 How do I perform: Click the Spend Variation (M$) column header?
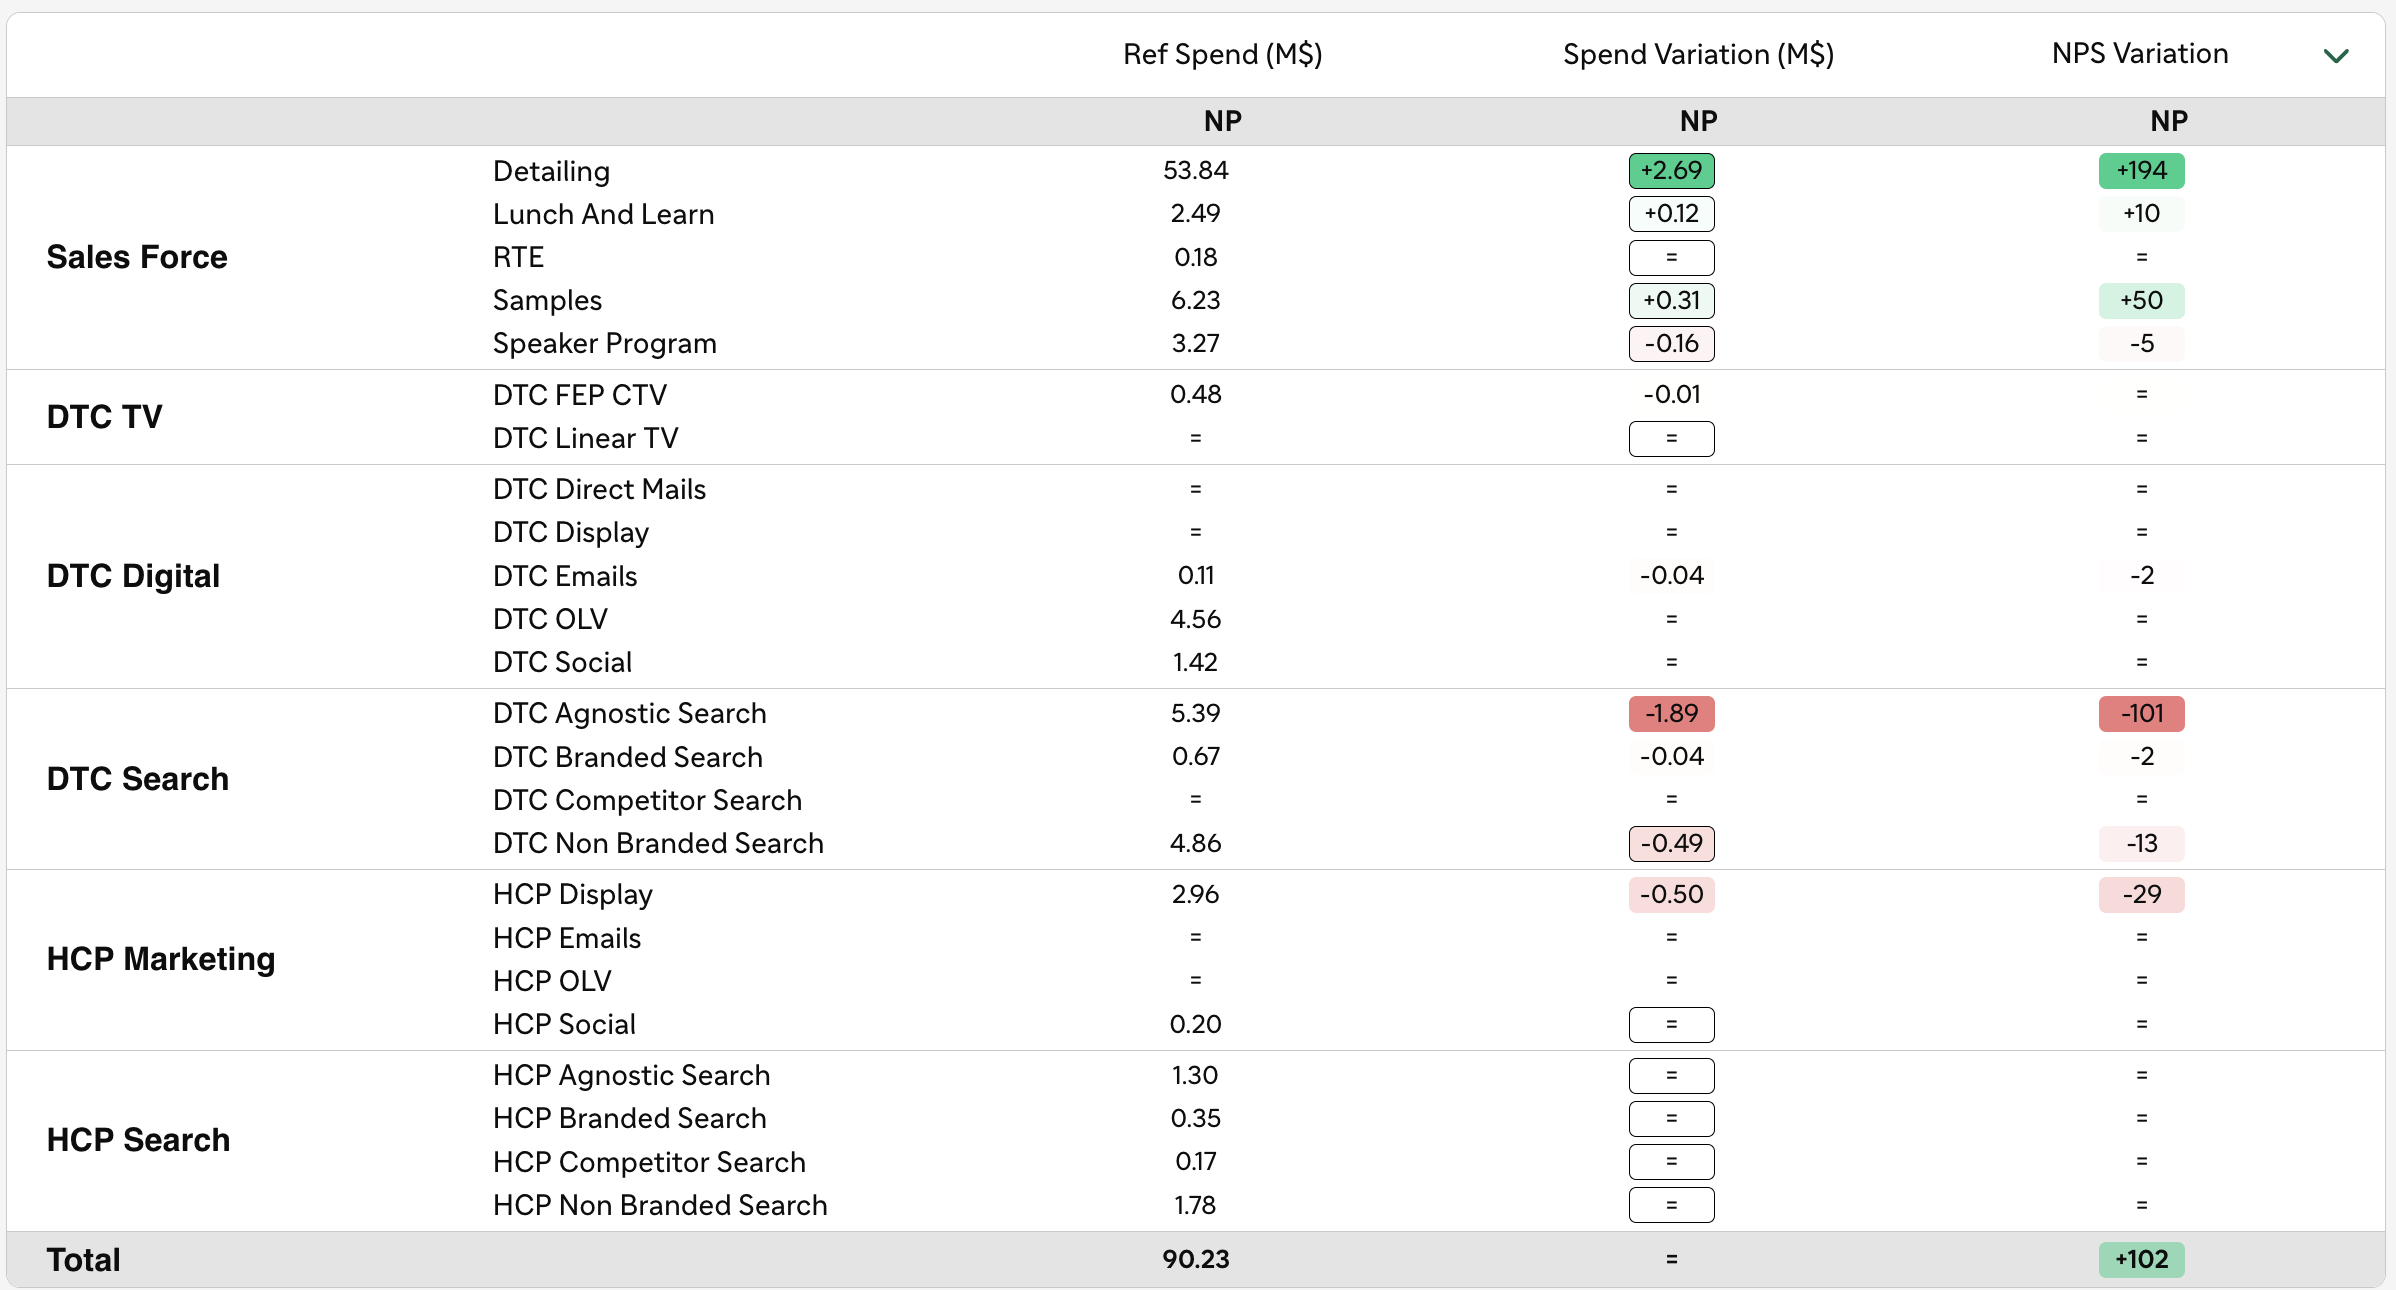click(1698, 54)
